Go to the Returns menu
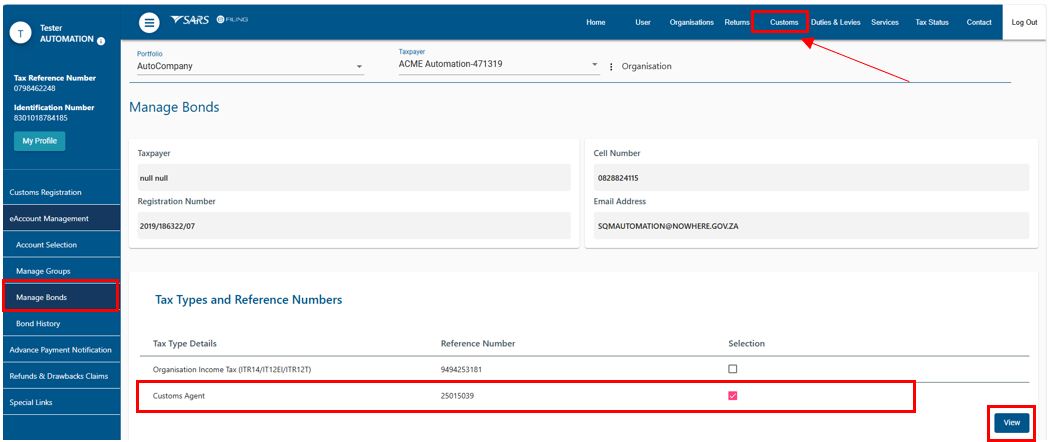1050x442 pixels. (x=737, y=22)
